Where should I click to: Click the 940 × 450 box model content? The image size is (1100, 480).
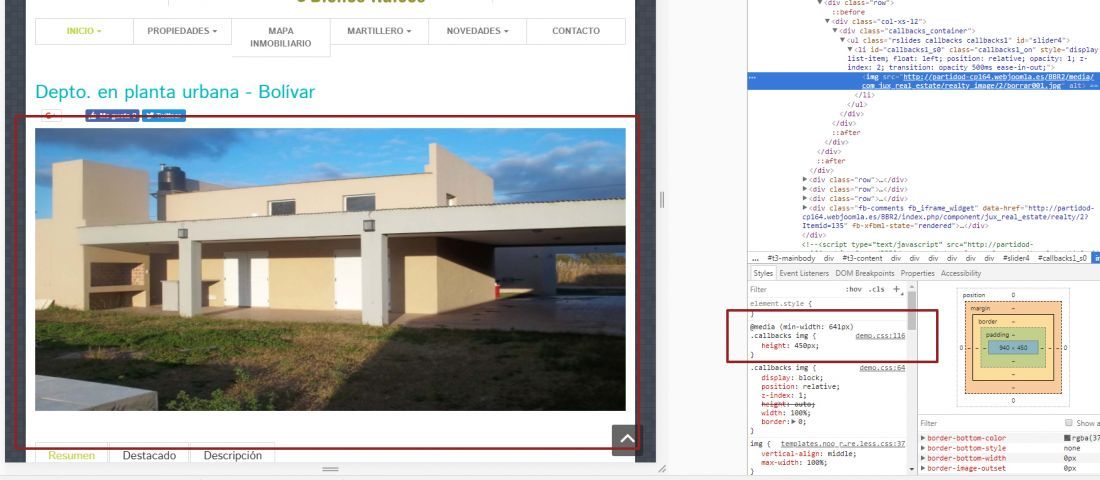pos(1013,347)
